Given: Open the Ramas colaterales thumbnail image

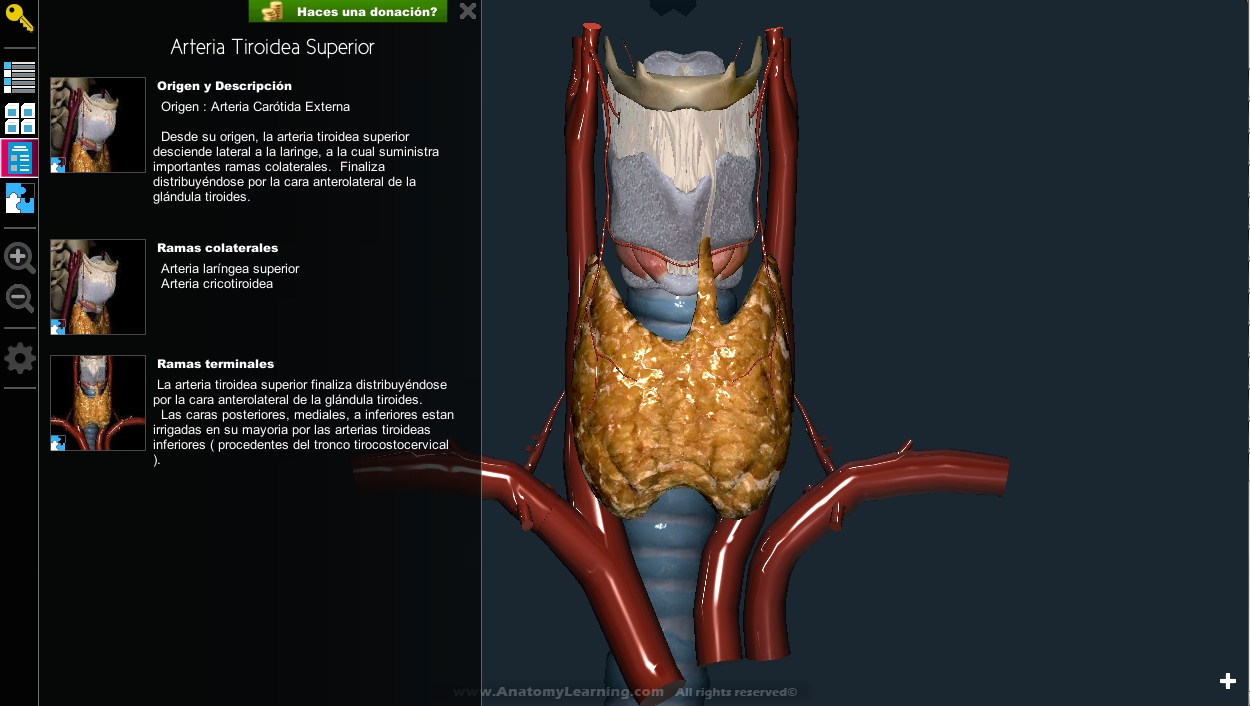Looking at the screenshot, I should 98,287.
